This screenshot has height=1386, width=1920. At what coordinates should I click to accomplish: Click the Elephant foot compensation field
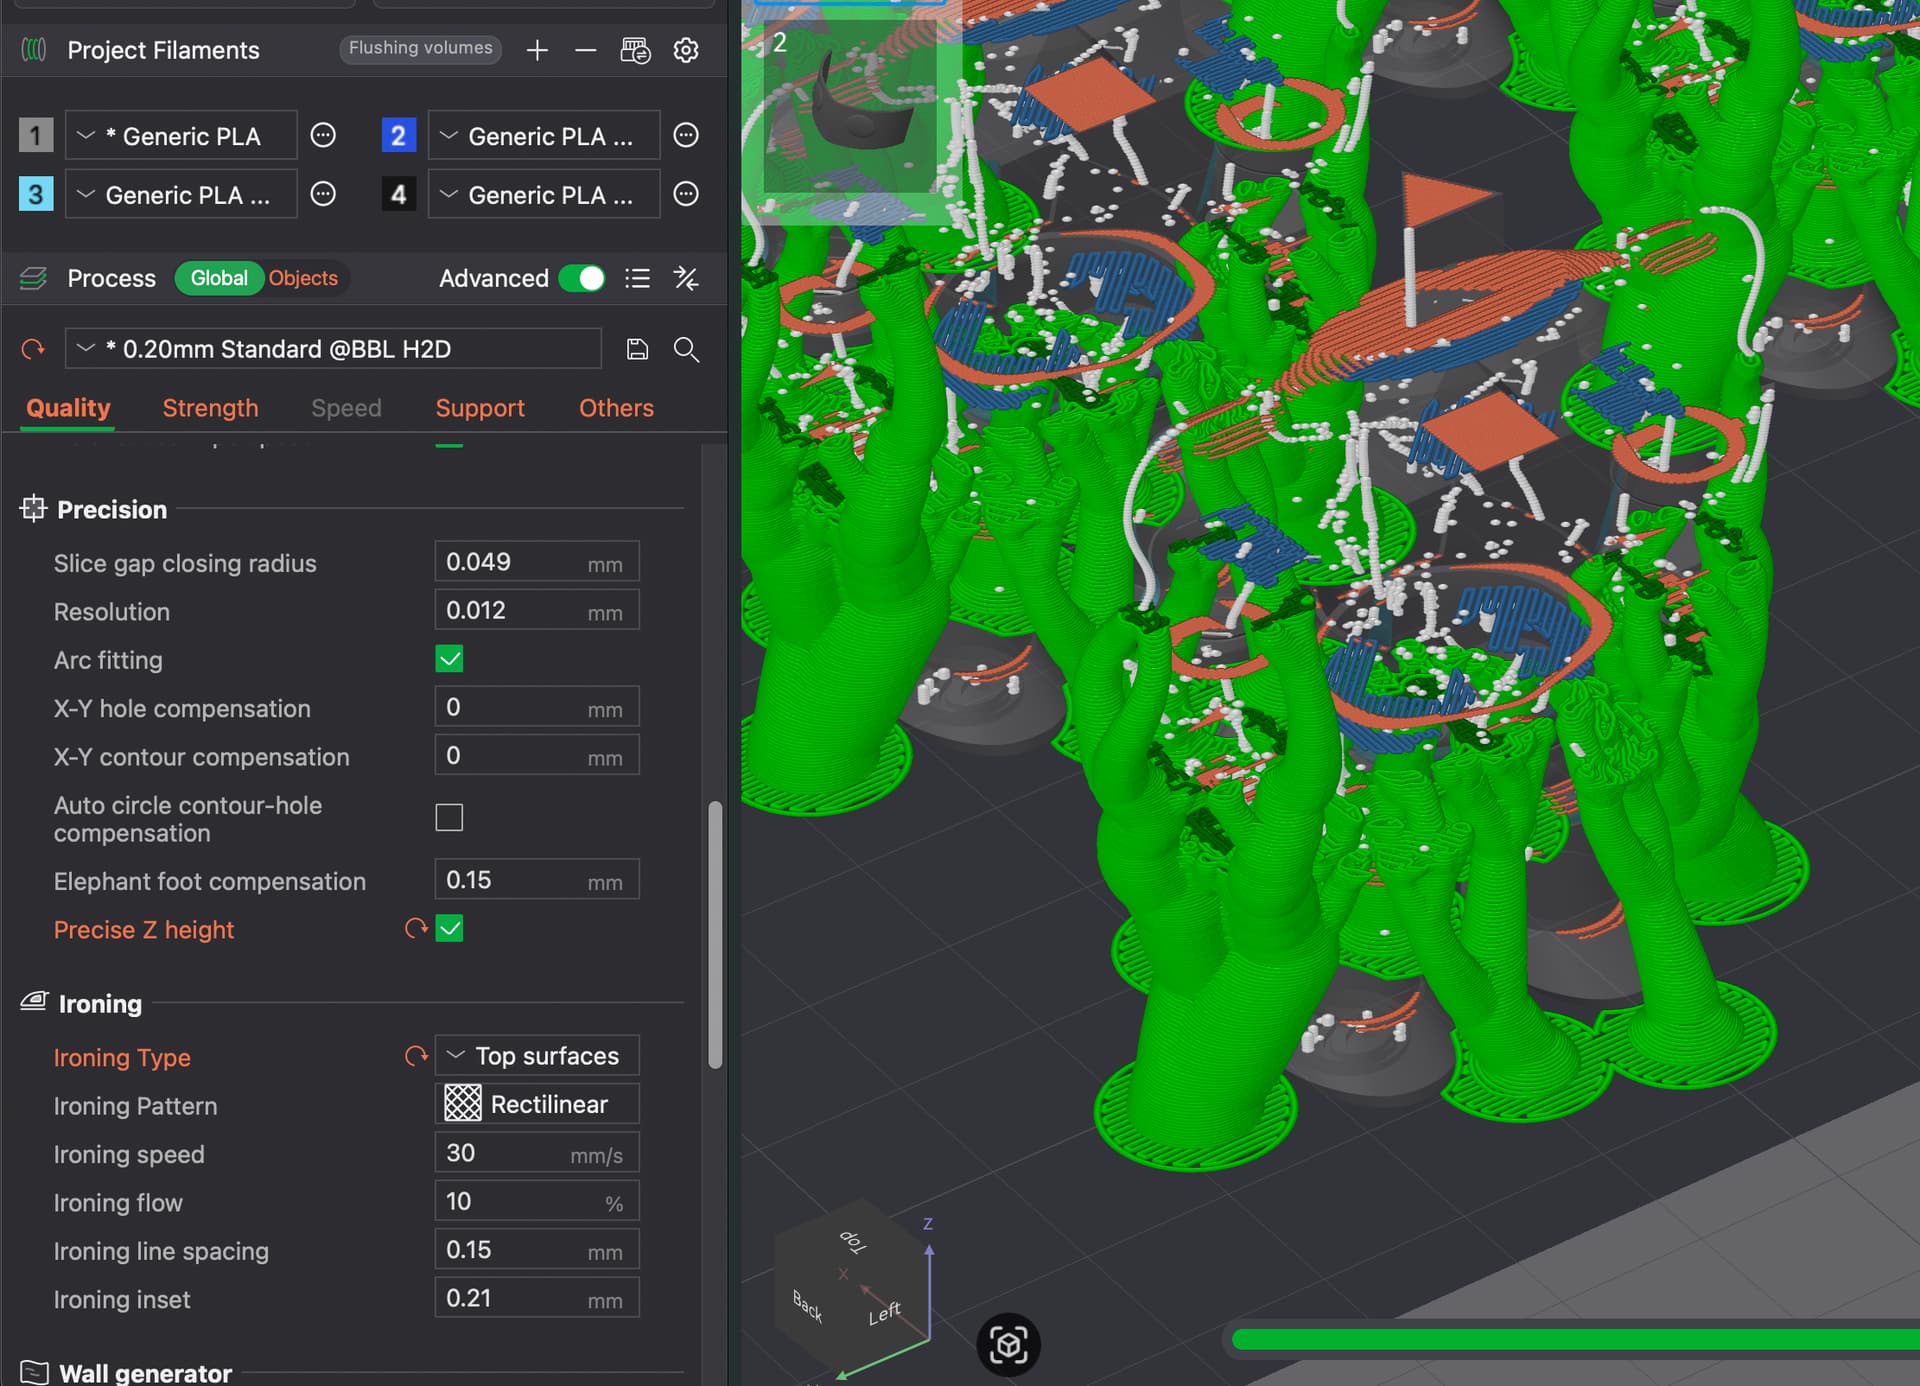(x=537, y=880)
